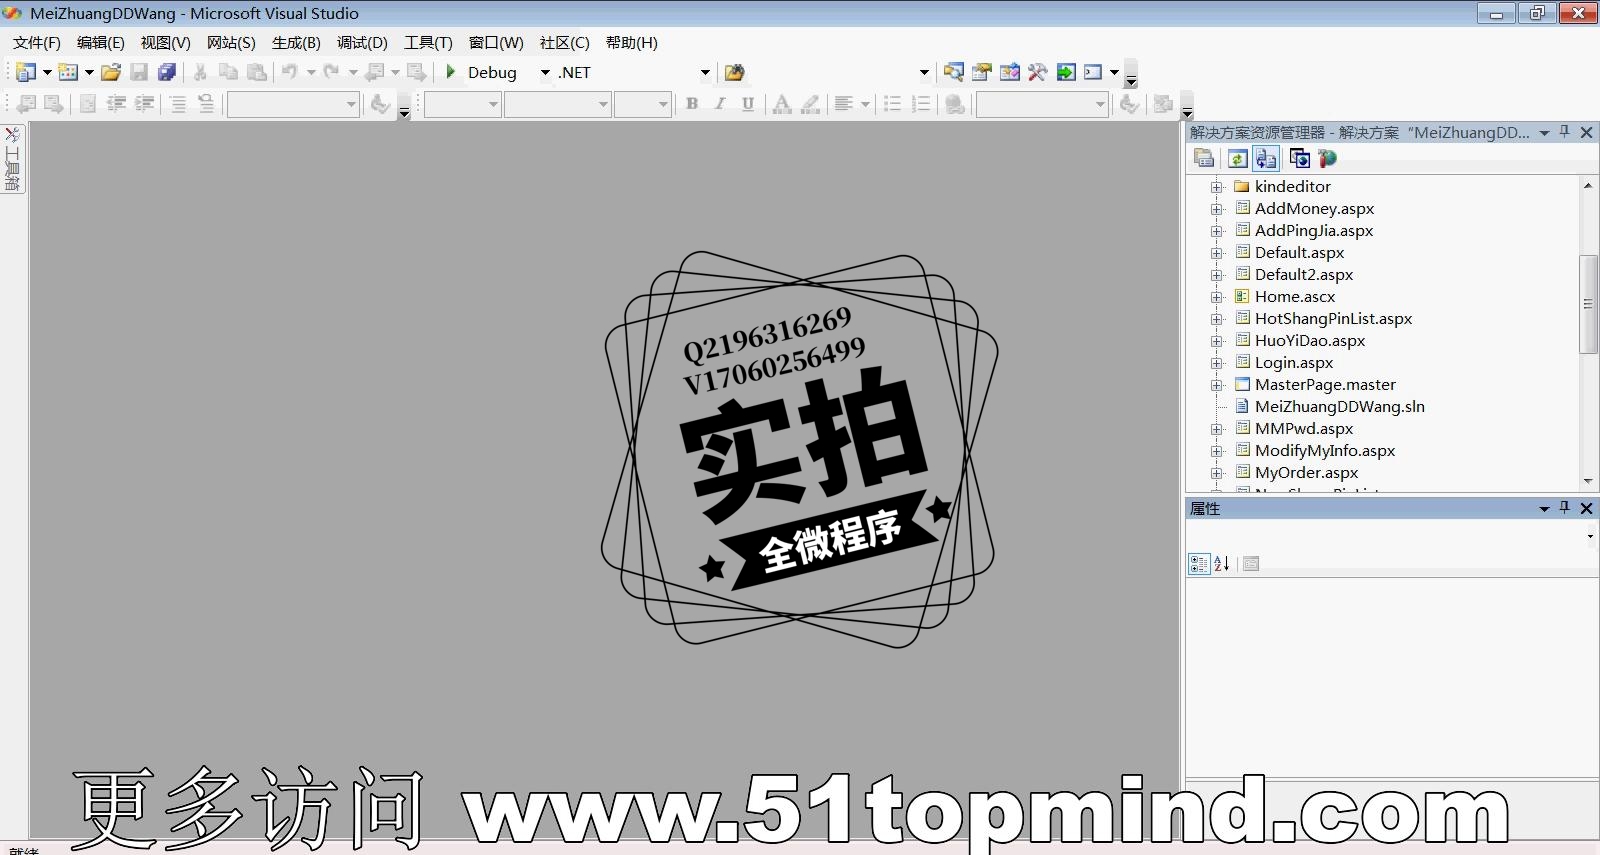Click the Undo arrow icon
Image resolution: width=1600 pixels, height=855 pixels.
coord(289,72)
